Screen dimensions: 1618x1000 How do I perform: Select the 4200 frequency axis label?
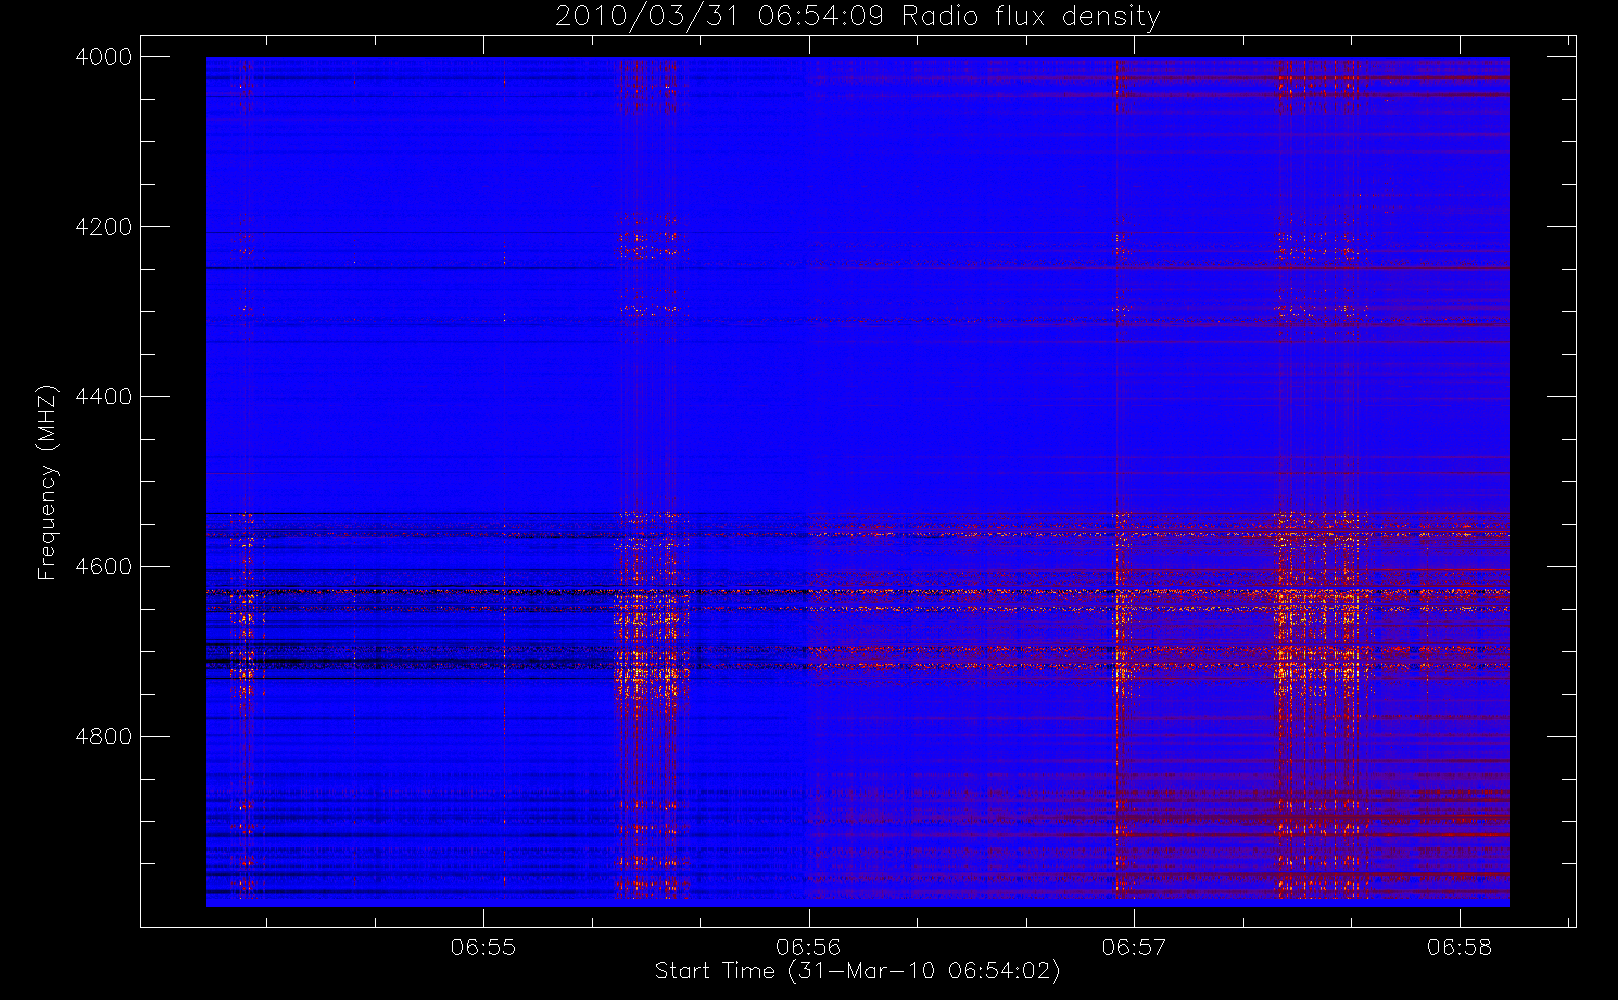coord(104,227)
